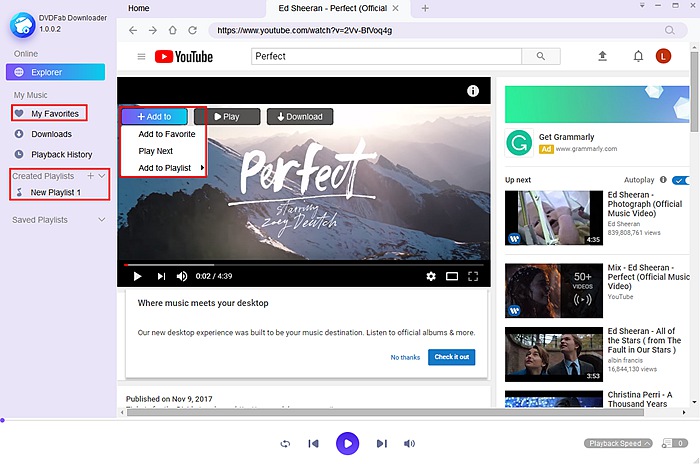Choose Play Next from the menu

155,151
